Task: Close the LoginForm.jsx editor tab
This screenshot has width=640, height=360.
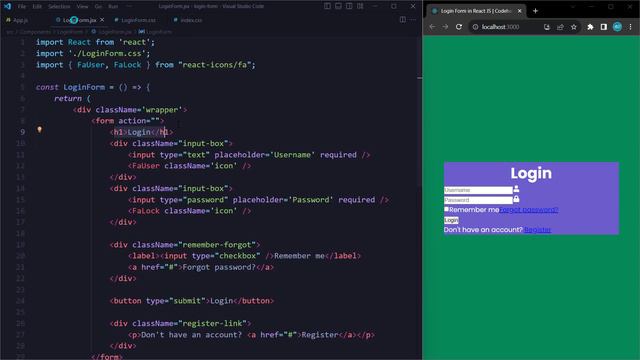Action: (102, 20)
